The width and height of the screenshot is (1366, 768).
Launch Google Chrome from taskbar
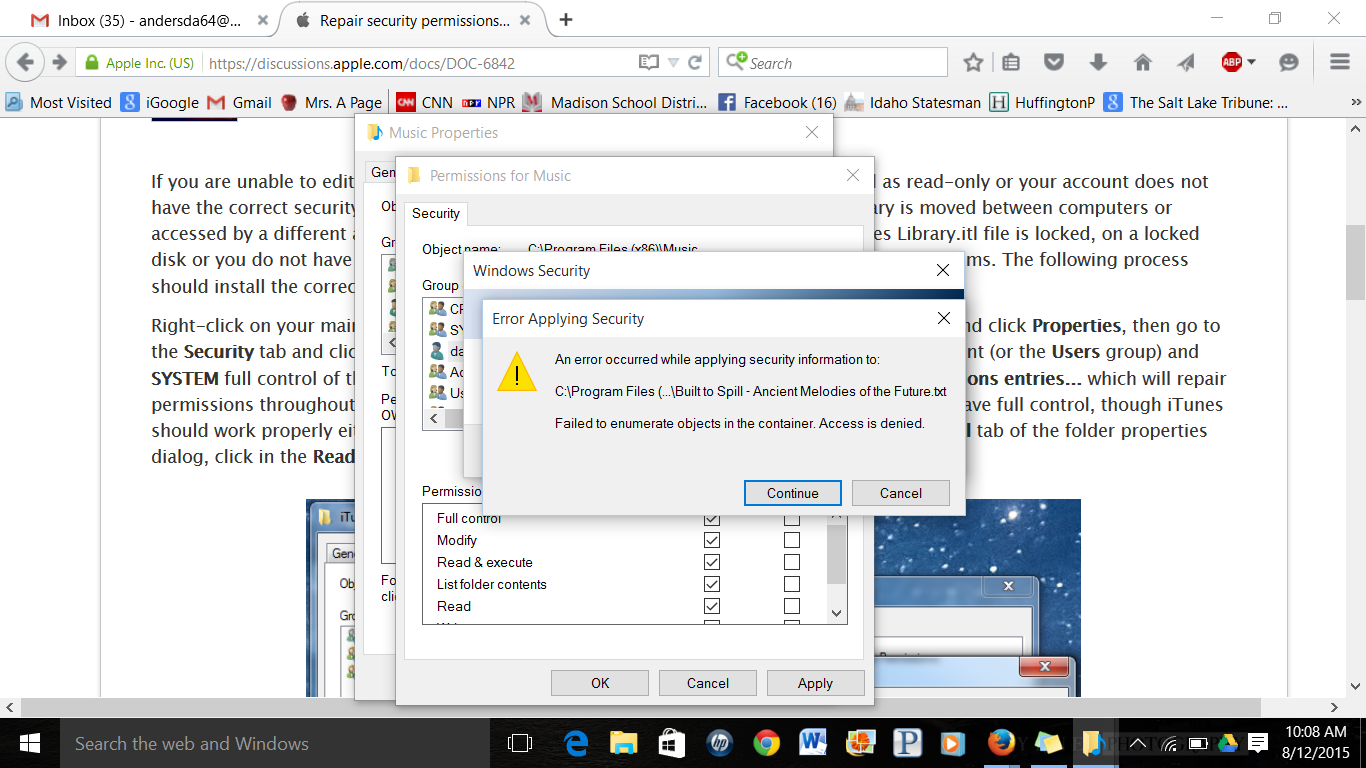point(767,743)
